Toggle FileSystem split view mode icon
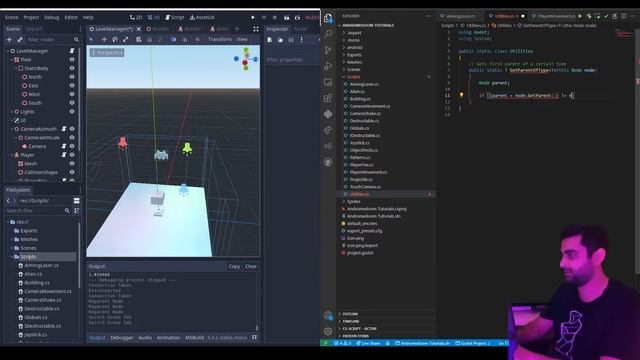Screen dimensions: 640x360 [x=76, y=201]
